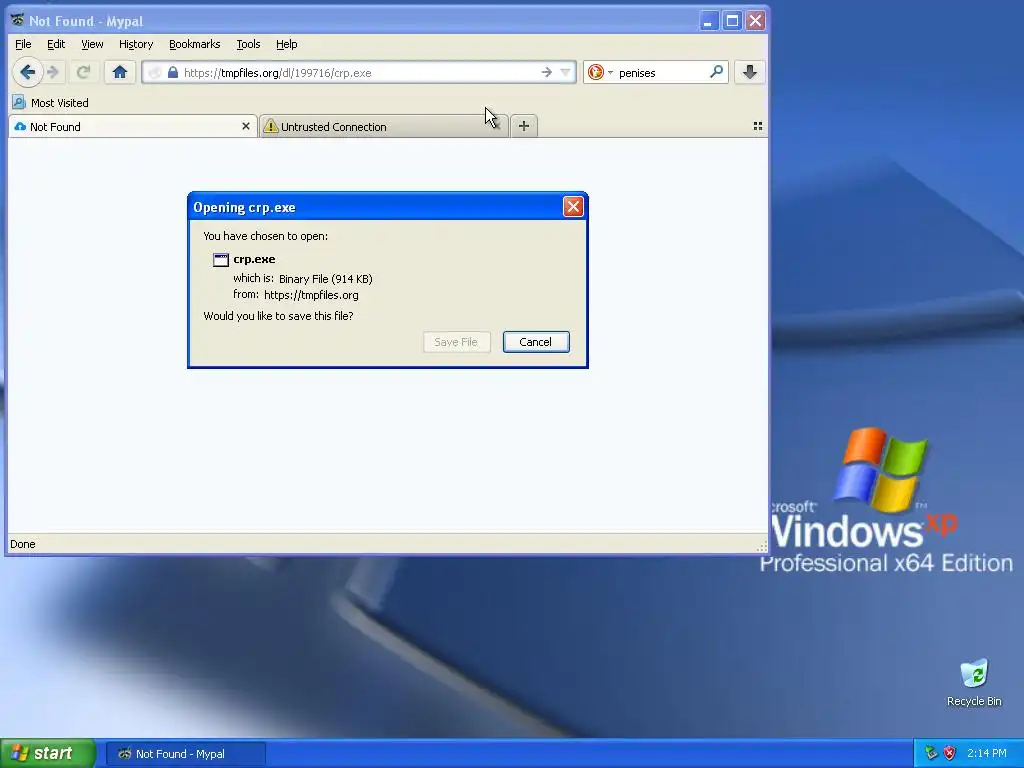1024x768 pixels.
Task: Click the window resize grip in status bar
Action: point(761,546)
